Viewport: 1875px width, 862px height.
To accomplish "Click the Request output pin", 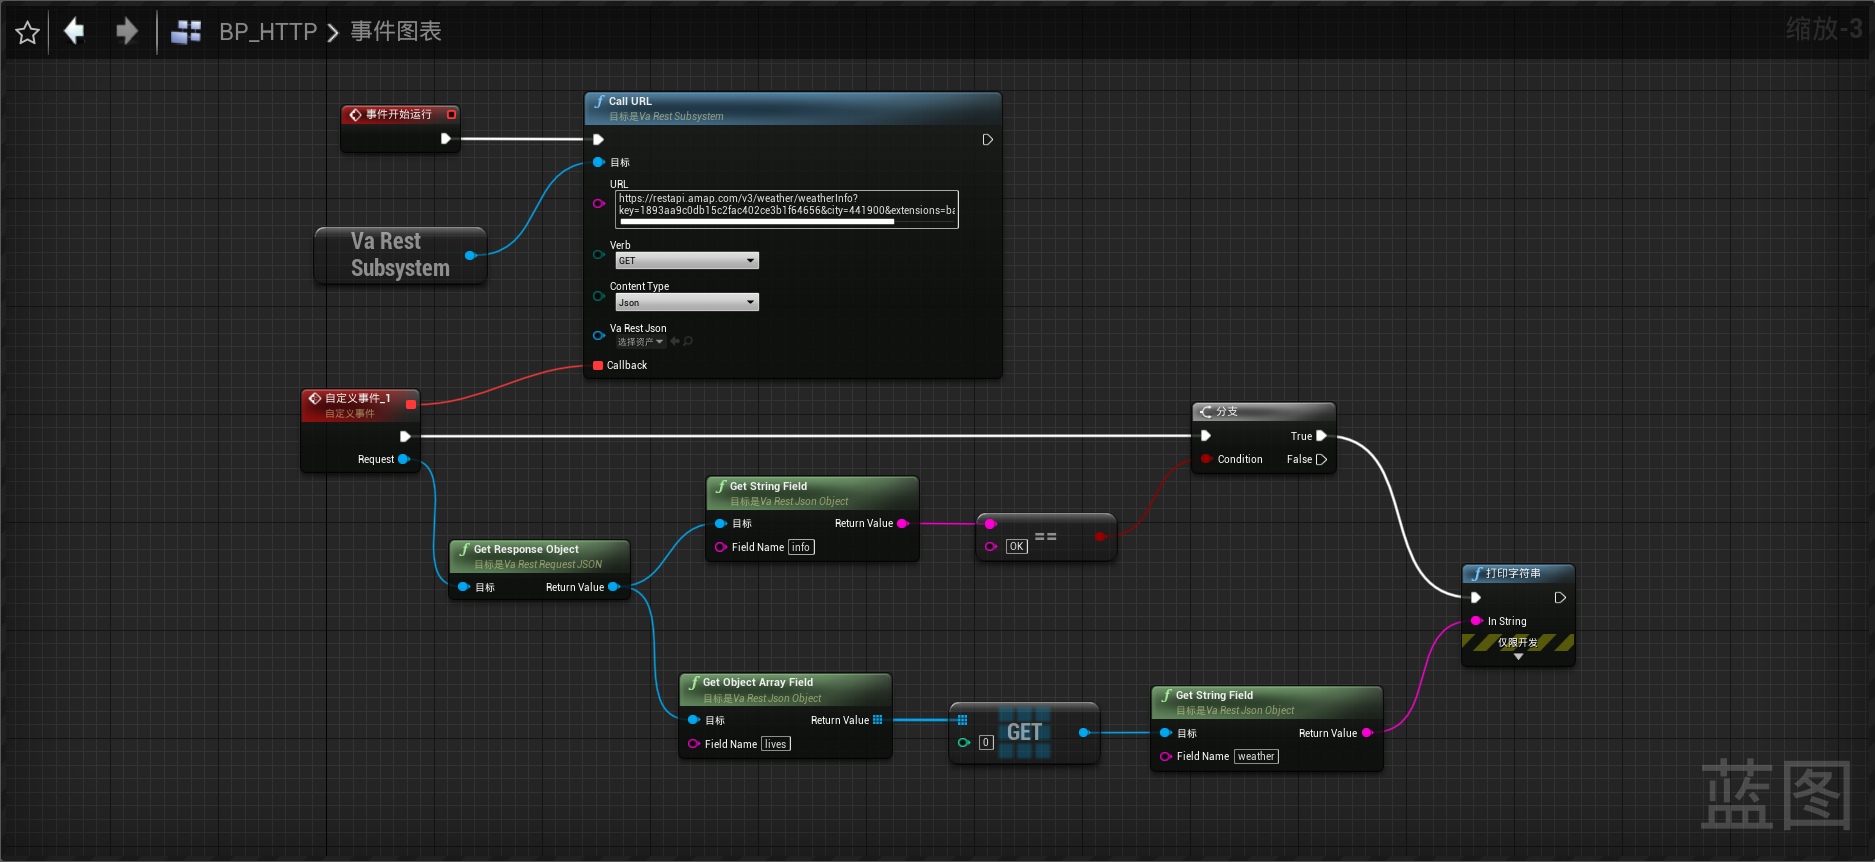I will (404, 459).
